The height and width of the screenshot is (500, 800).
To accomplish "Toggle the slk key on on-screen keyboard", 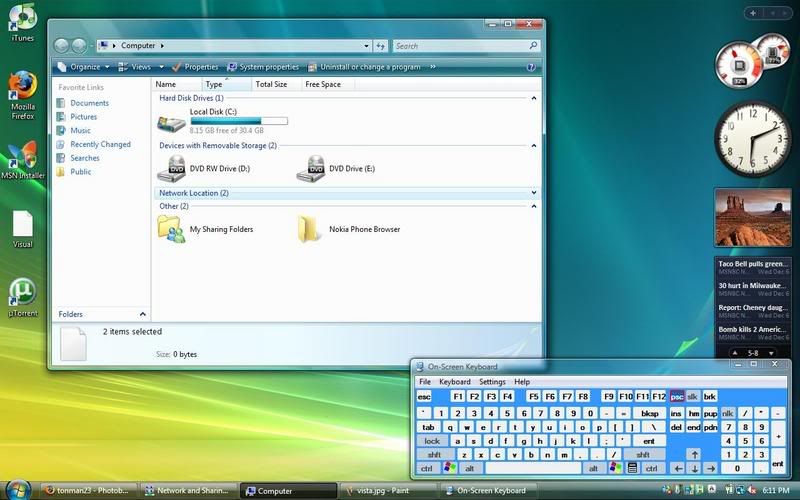I will [692, 396].
